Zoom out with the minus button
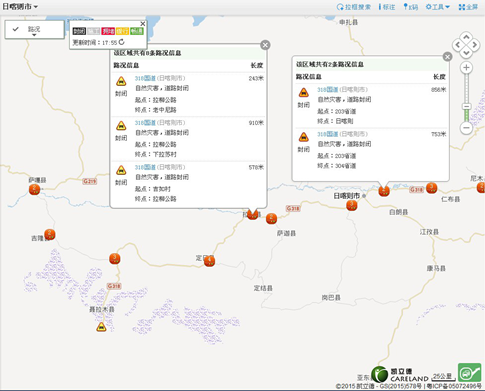Viewport: 485px width, 391px height. (466, 127)
